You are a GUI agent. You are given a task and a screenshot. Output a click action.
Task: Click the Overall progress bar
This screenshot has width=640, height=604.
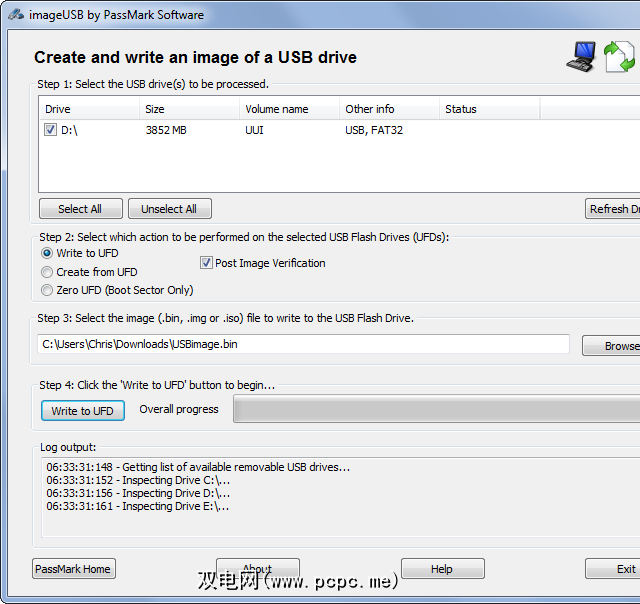point(437,409)
